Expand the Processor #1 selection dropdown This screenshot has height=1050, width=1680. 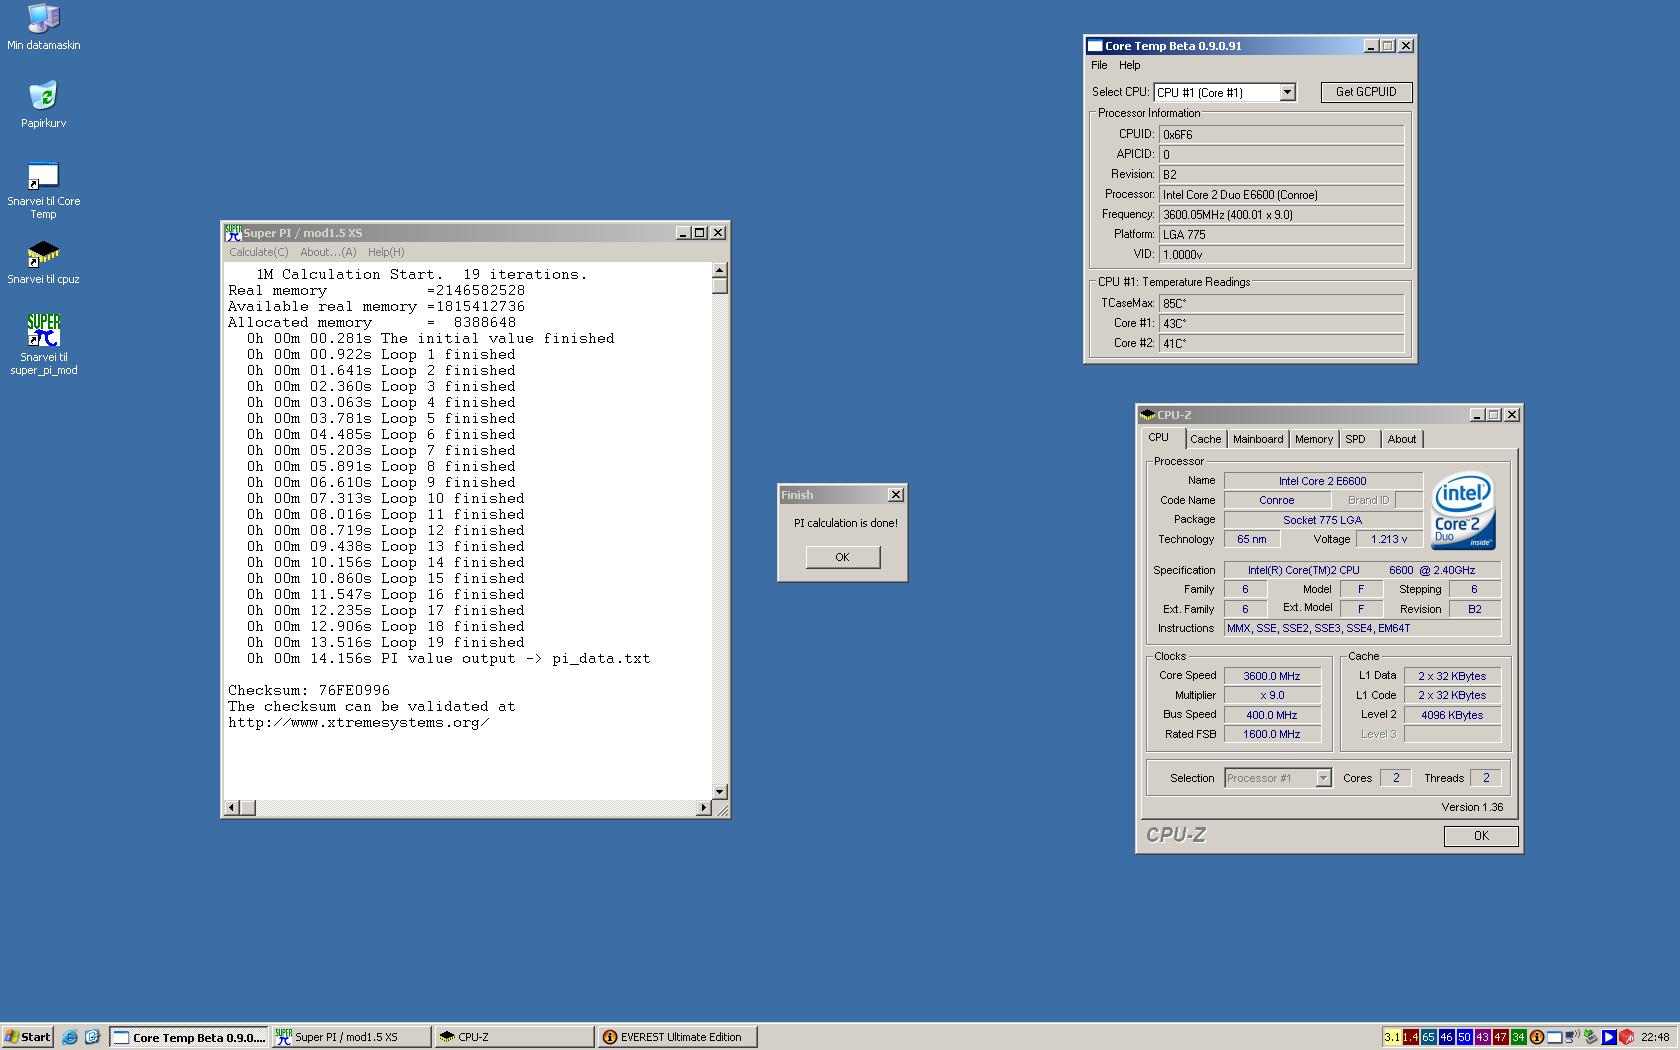pos(1323,778)
